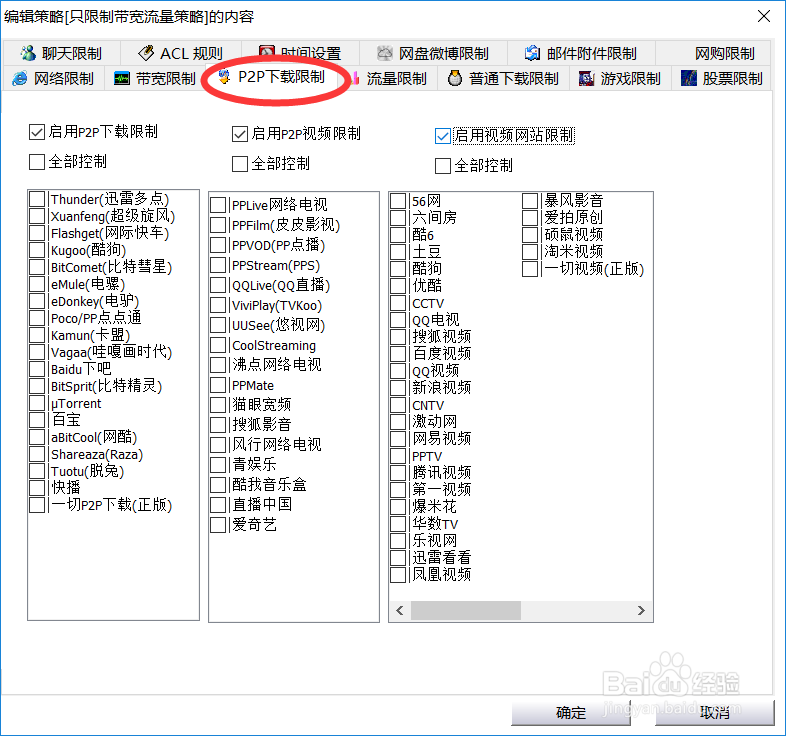Check 全部控制 under P2P video restriction
This screenshot has width=786, height=736.
point(240,164)
